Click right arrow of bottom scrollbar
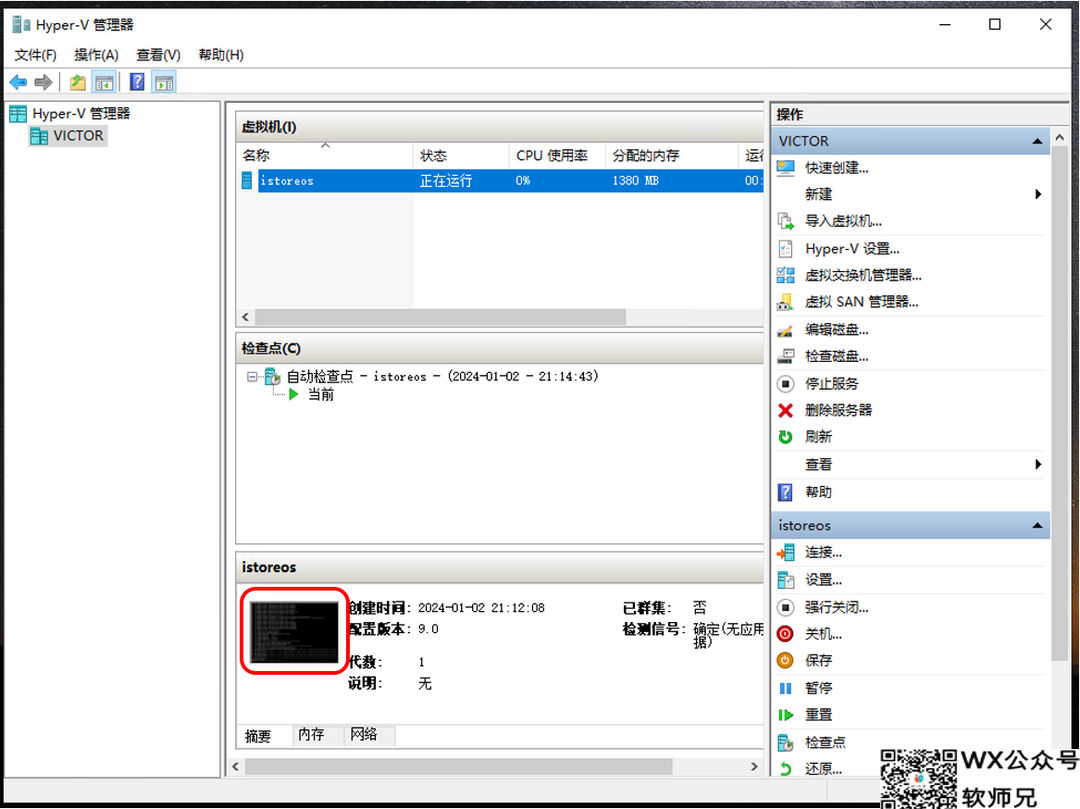This screenshot has height=809, width=1080. point(754,766)
